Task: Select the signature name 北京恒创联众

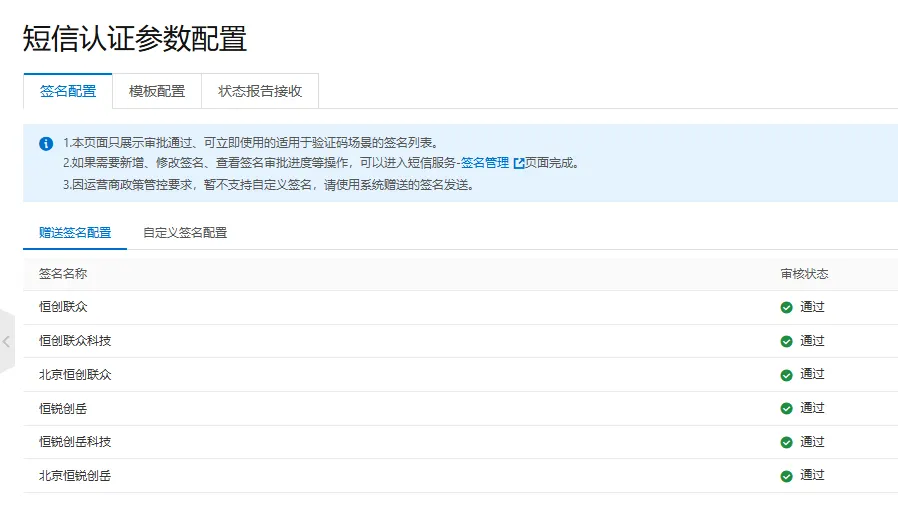Action: pyautogui.click(x=75, y=374)
